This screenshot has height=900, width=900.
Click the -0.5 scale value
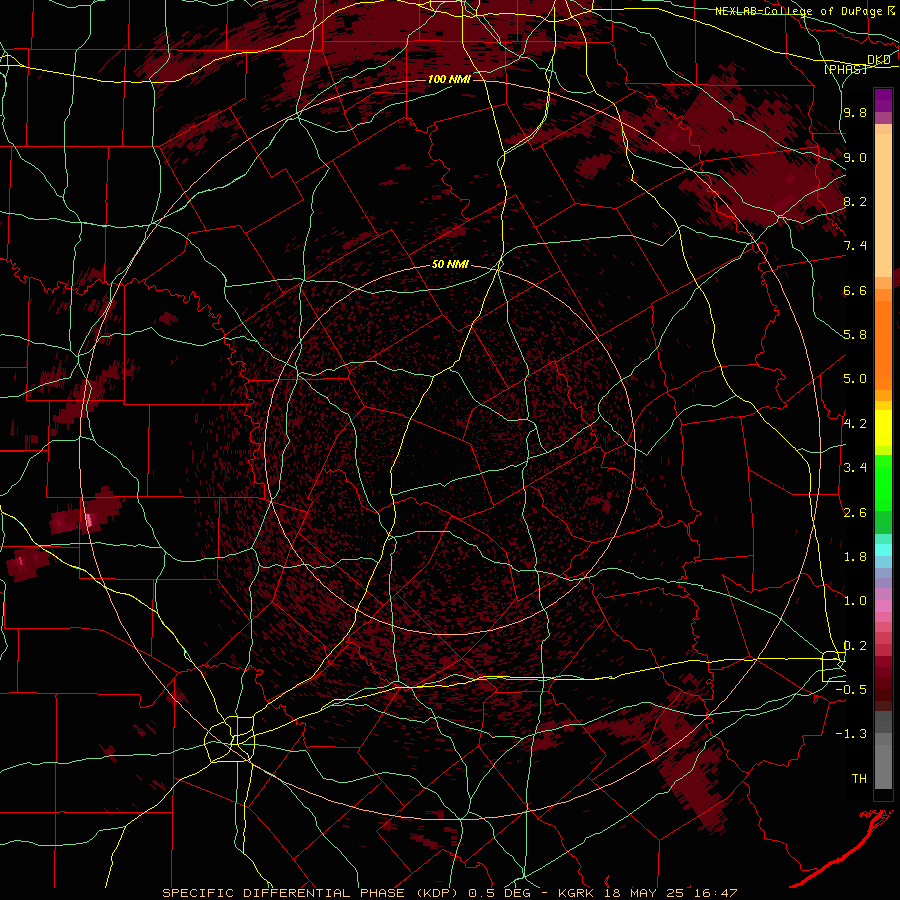coord(851,689)
